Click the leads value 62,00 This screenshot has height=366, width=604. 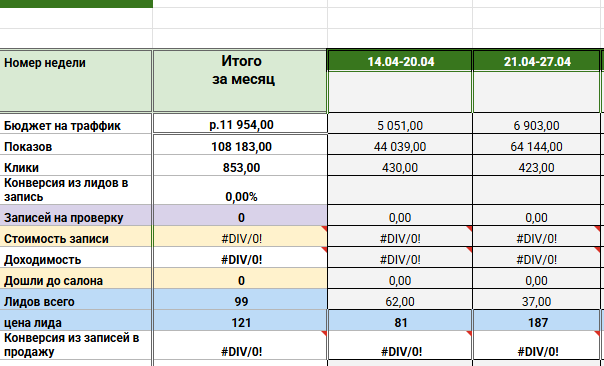point(400,301)
